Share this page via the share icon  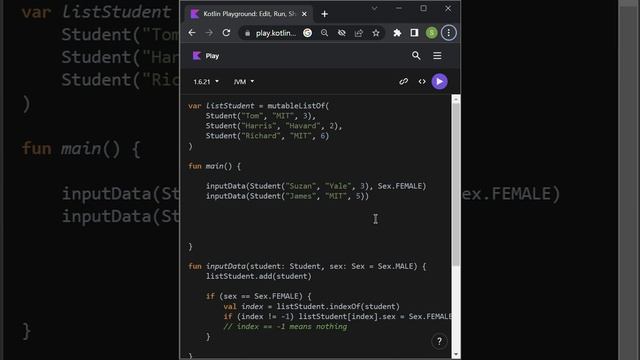[x=359, y=33]
